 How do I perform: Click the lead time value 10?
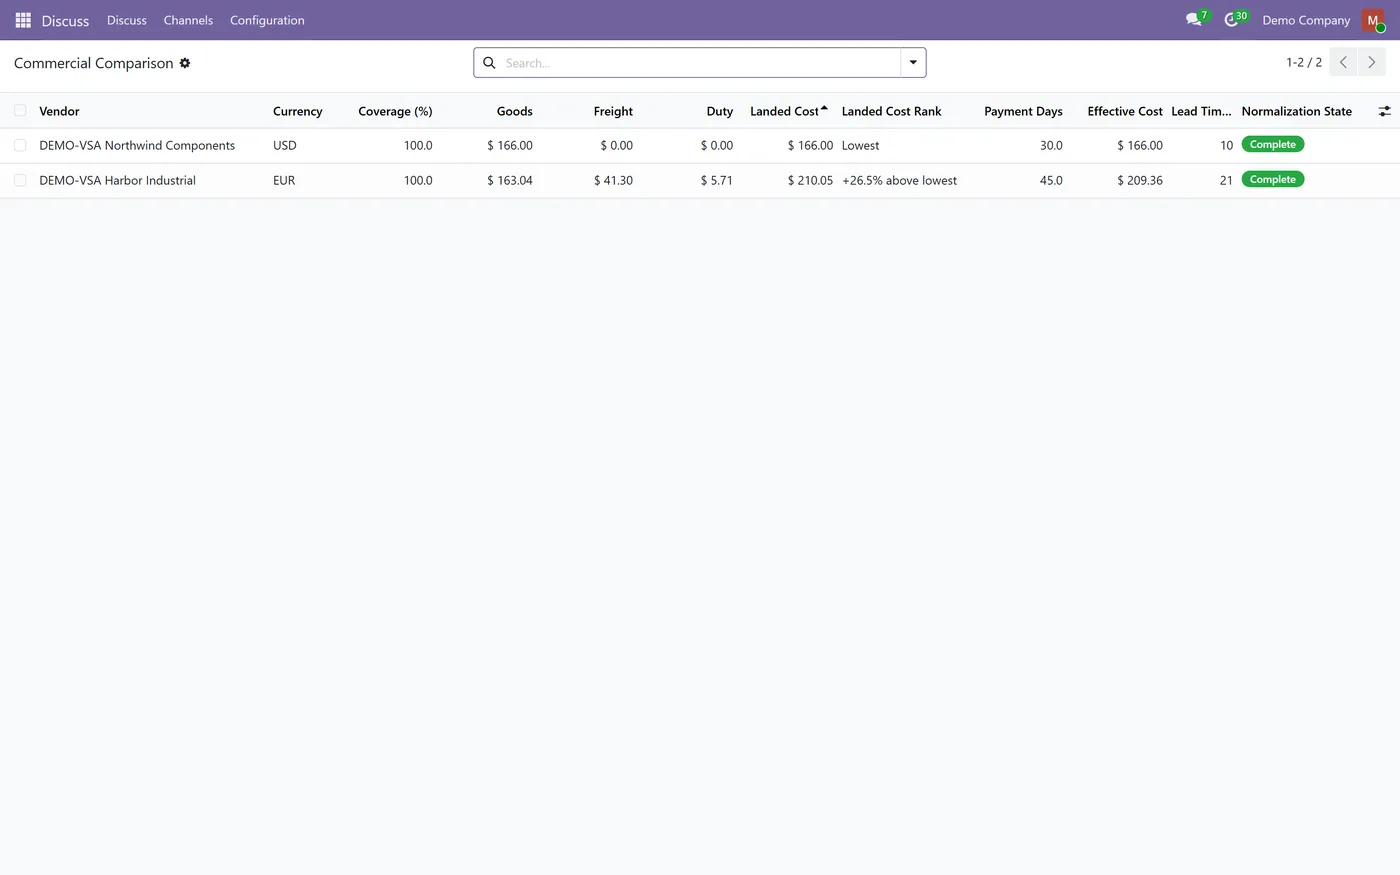[1226, 145]
